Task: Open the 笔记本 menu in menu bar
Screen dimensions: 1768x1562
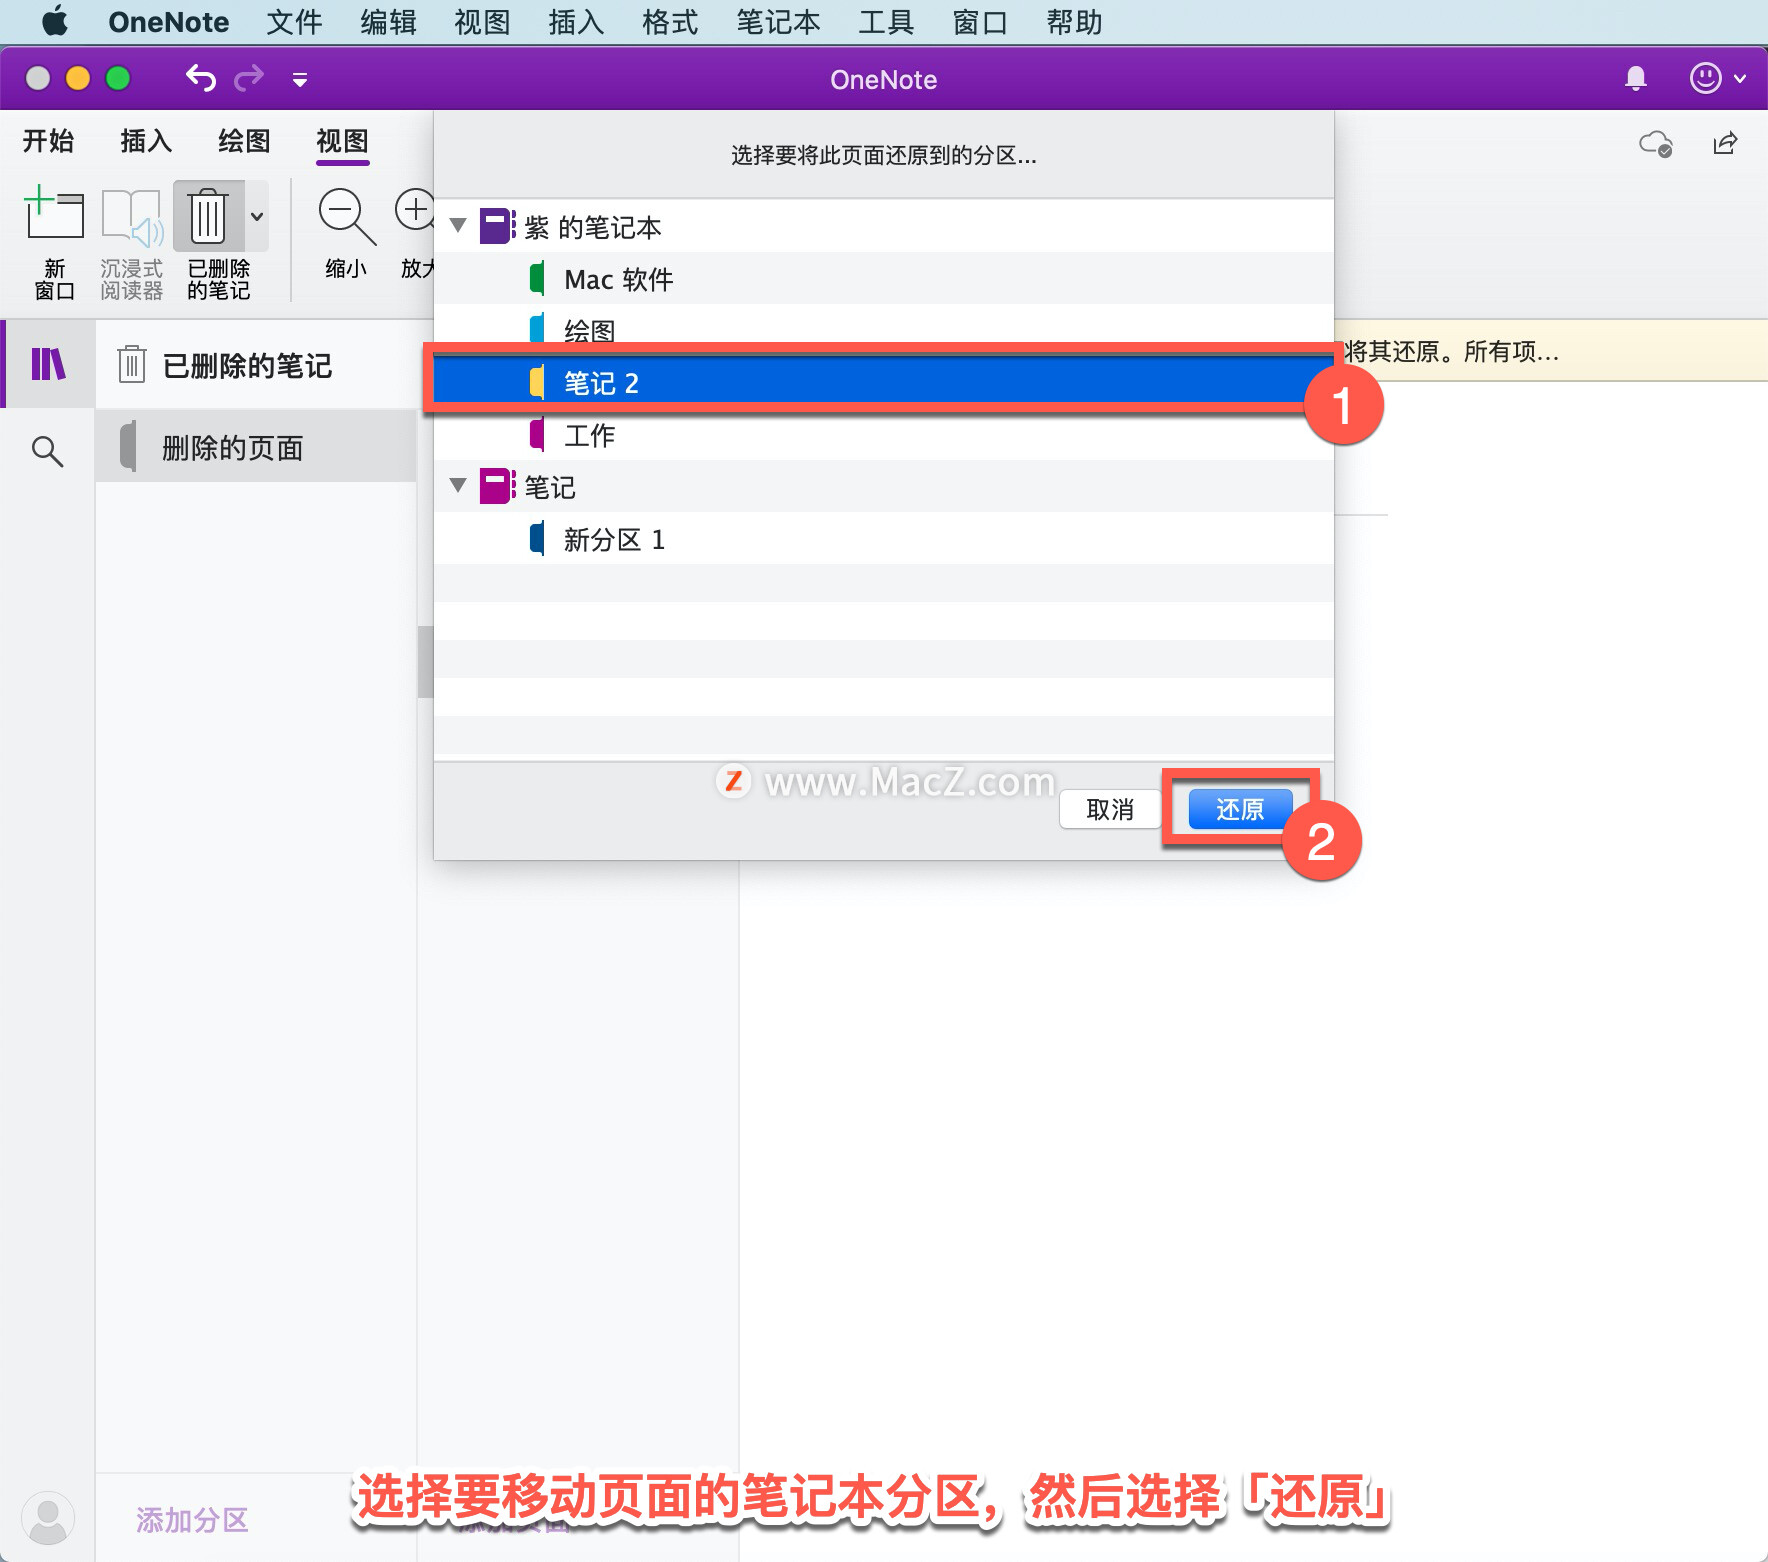Action: click(778, 22)
